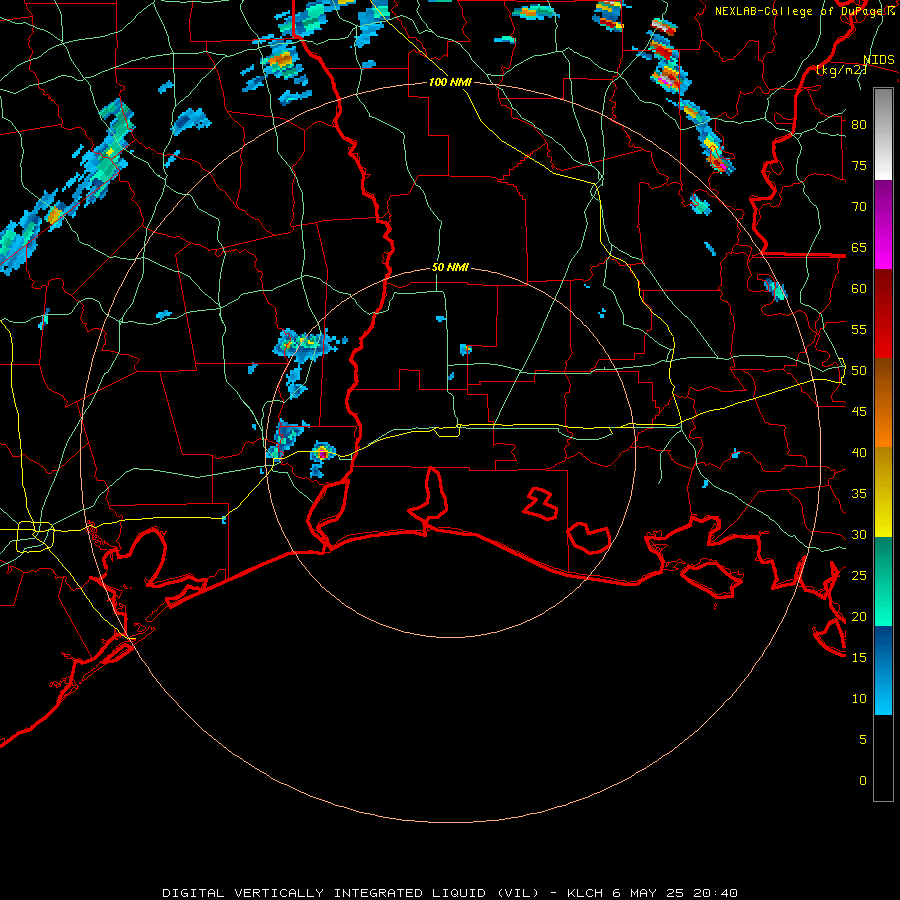Click the "(kg/m2)" units label
This screenshot has height=900, width=900.
click(x=841, y=70)
